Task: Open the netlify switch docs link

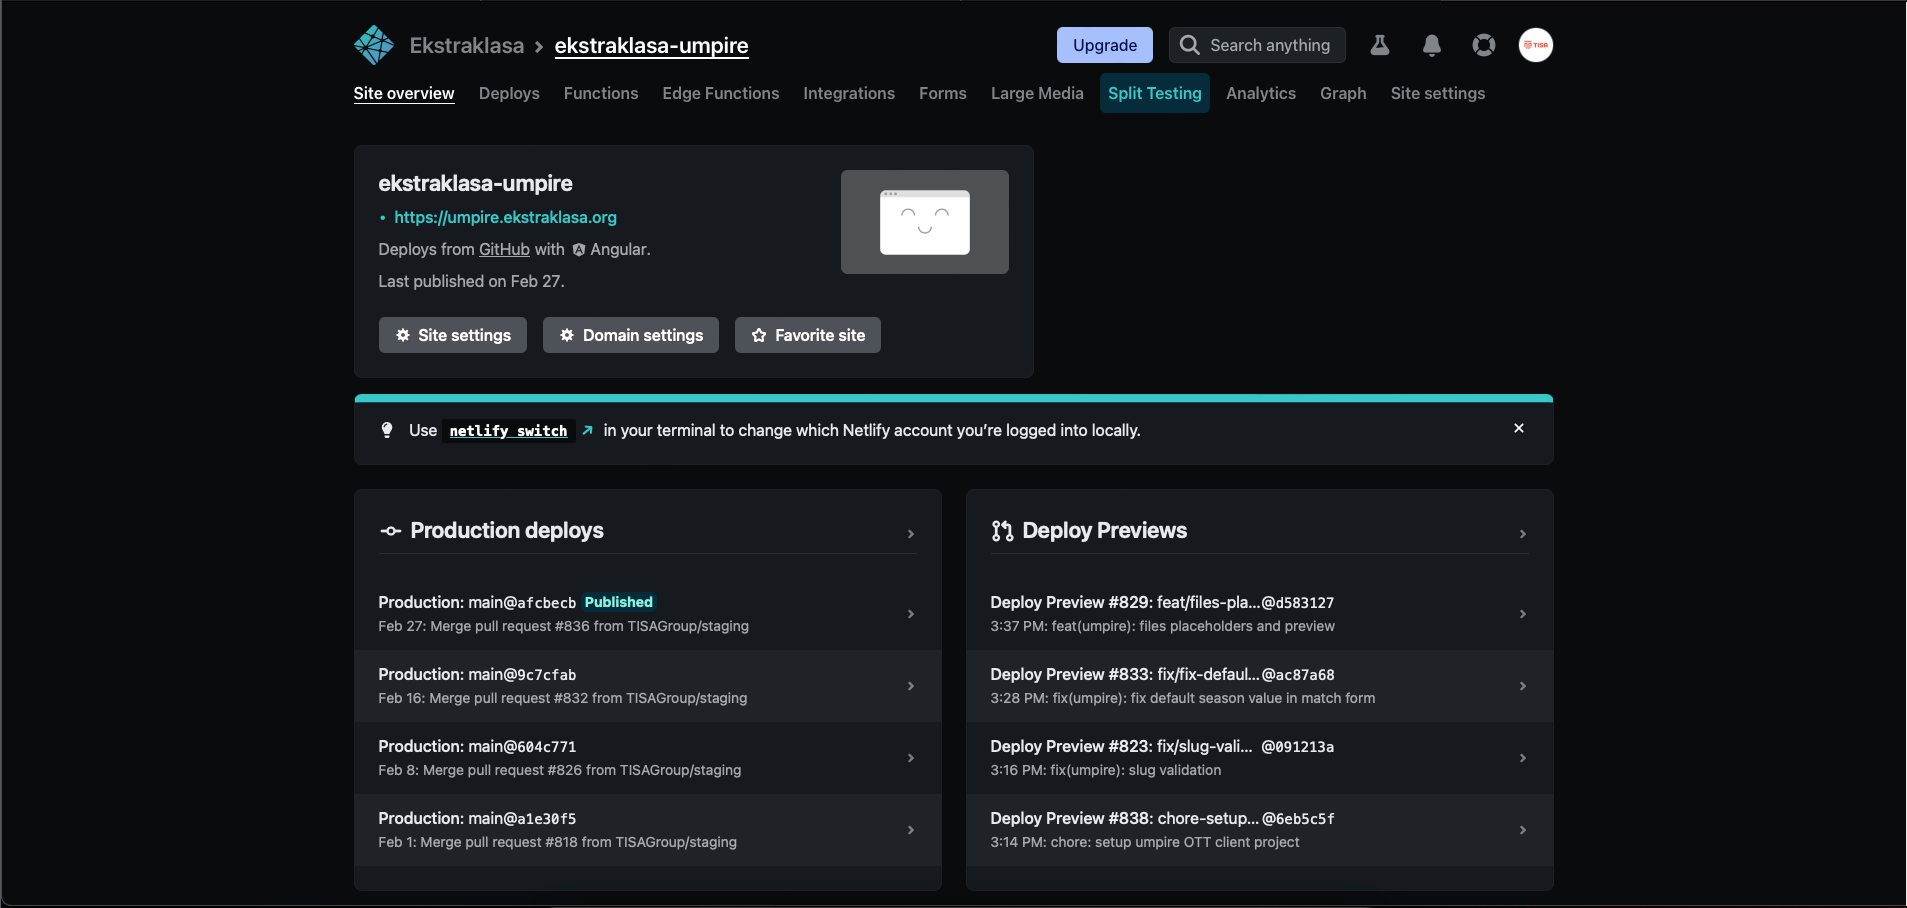Action: tap(508, 431)
